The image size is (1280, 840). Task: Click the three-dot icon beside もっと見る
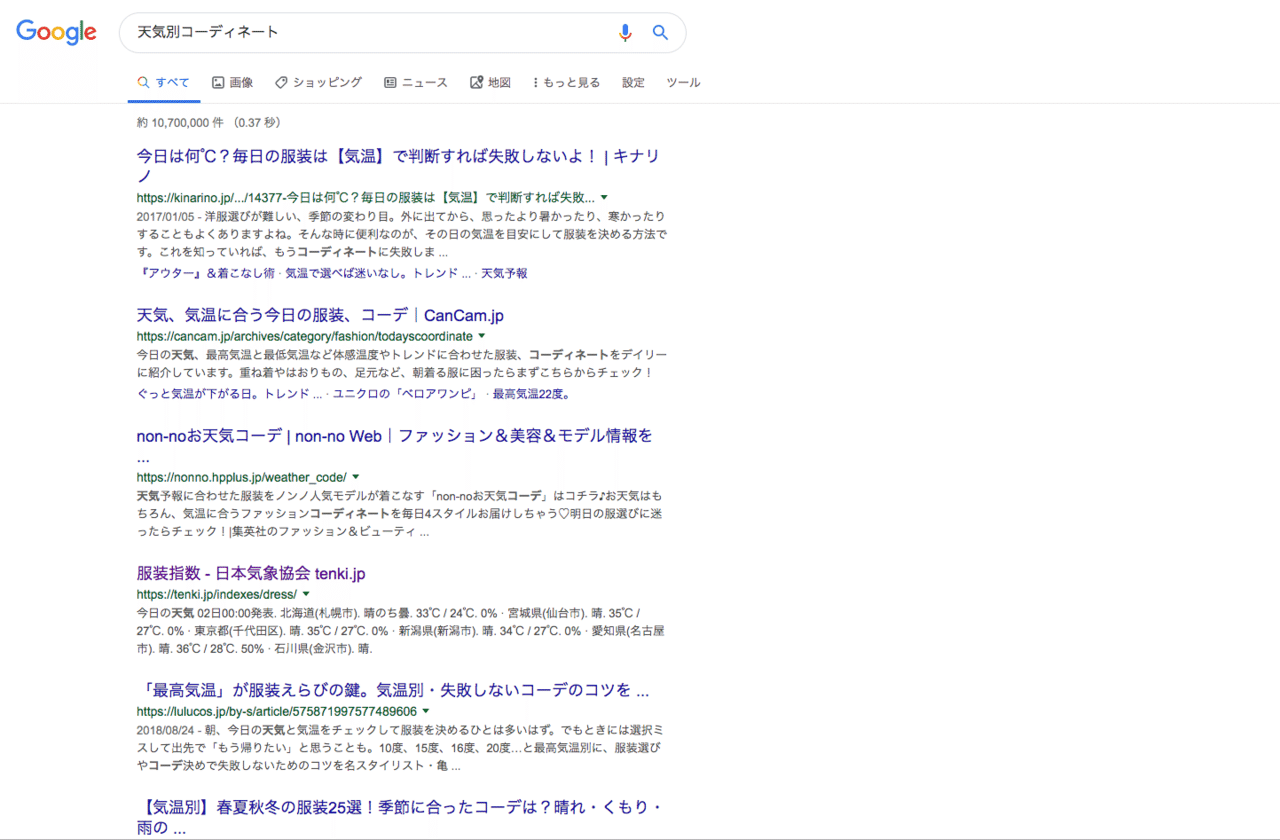point(537,81)
